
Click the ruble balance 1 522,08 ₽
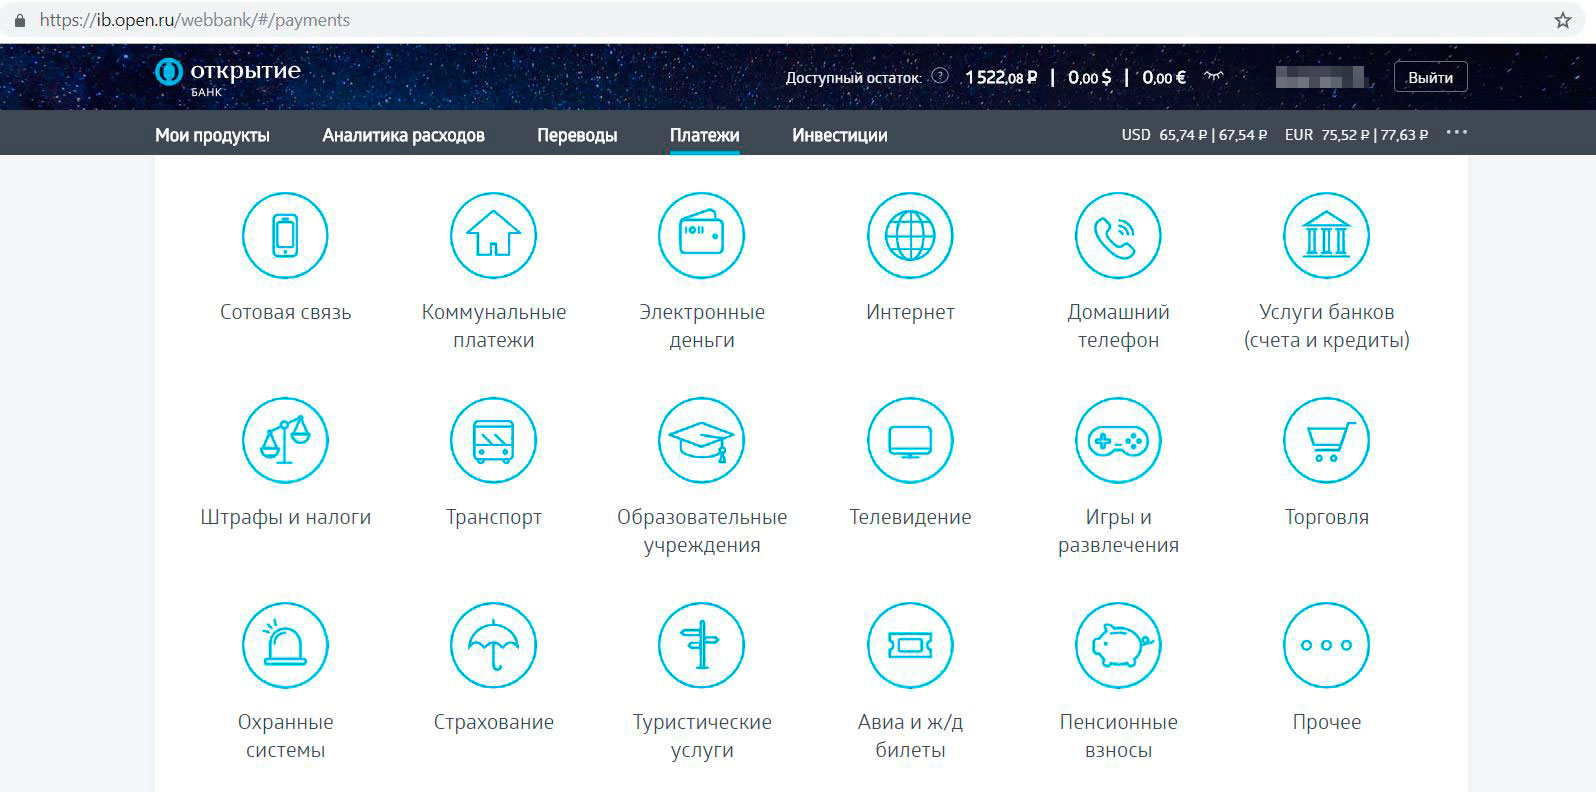[1001, 77]
